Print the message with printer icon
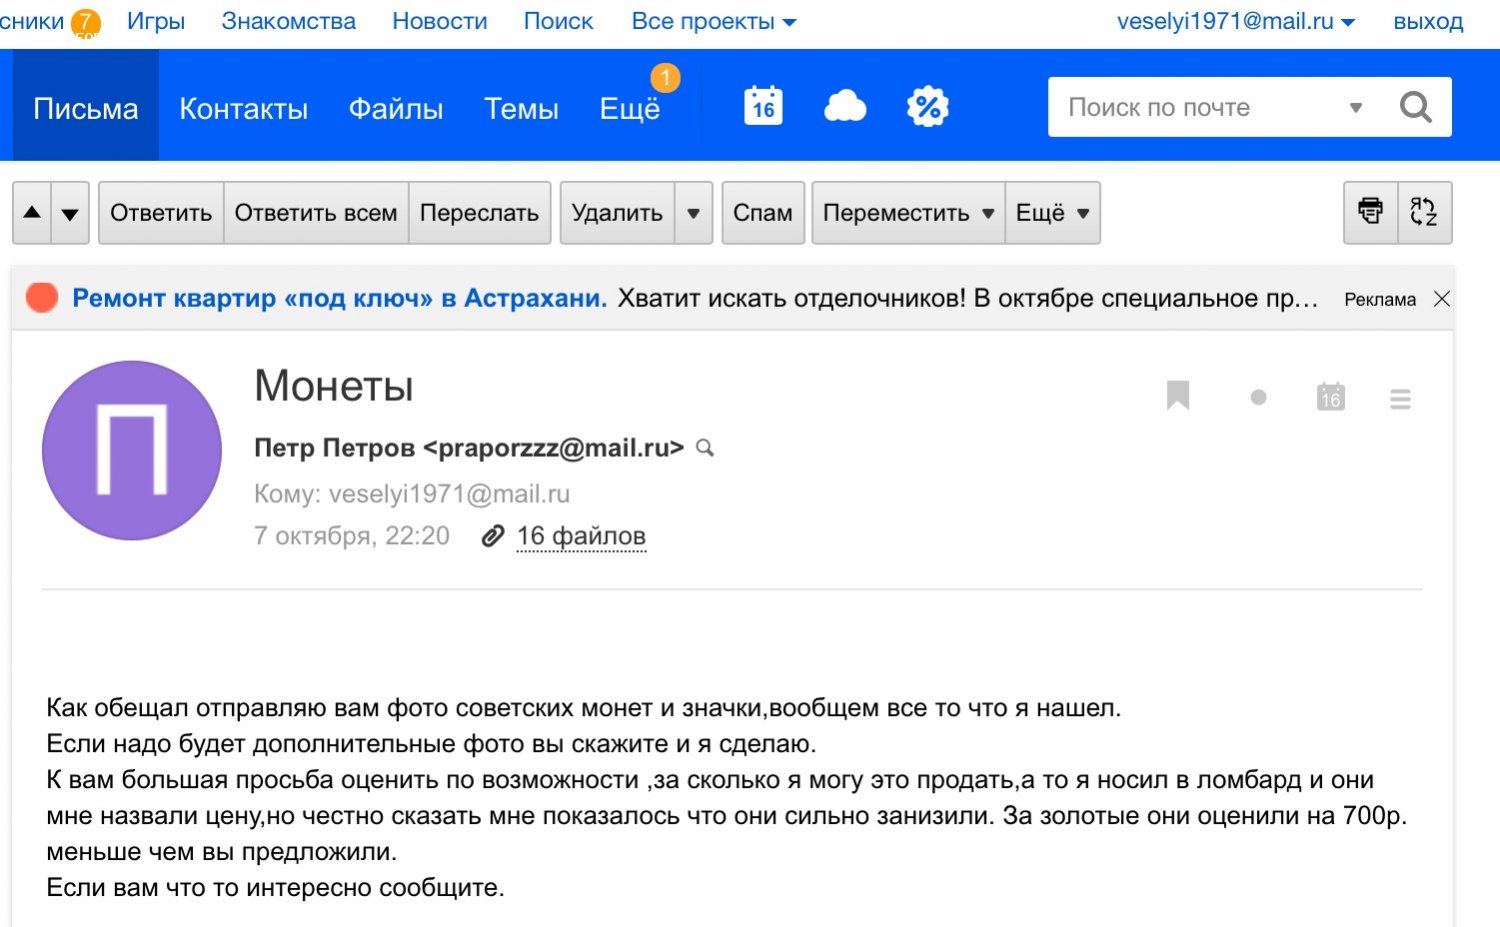Screen dimensions: 1500x927 tap(1370, 212)
